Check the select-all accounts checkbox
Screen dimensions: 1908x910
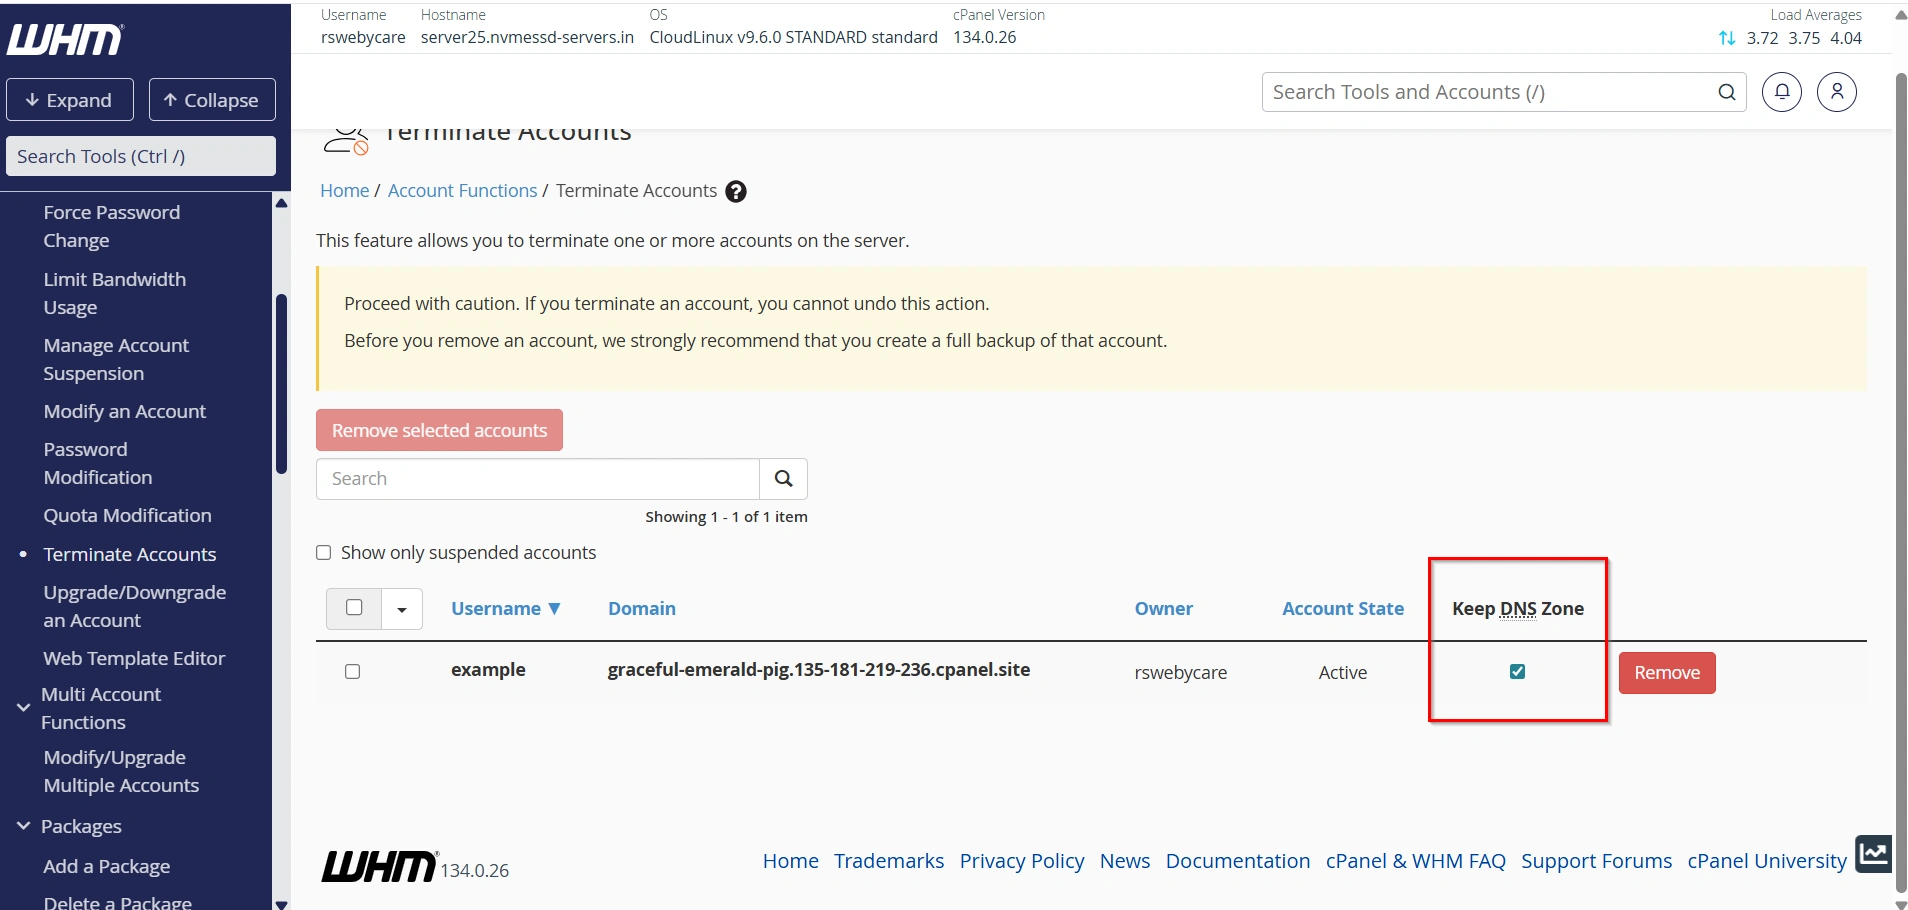(x=354, y=608)
